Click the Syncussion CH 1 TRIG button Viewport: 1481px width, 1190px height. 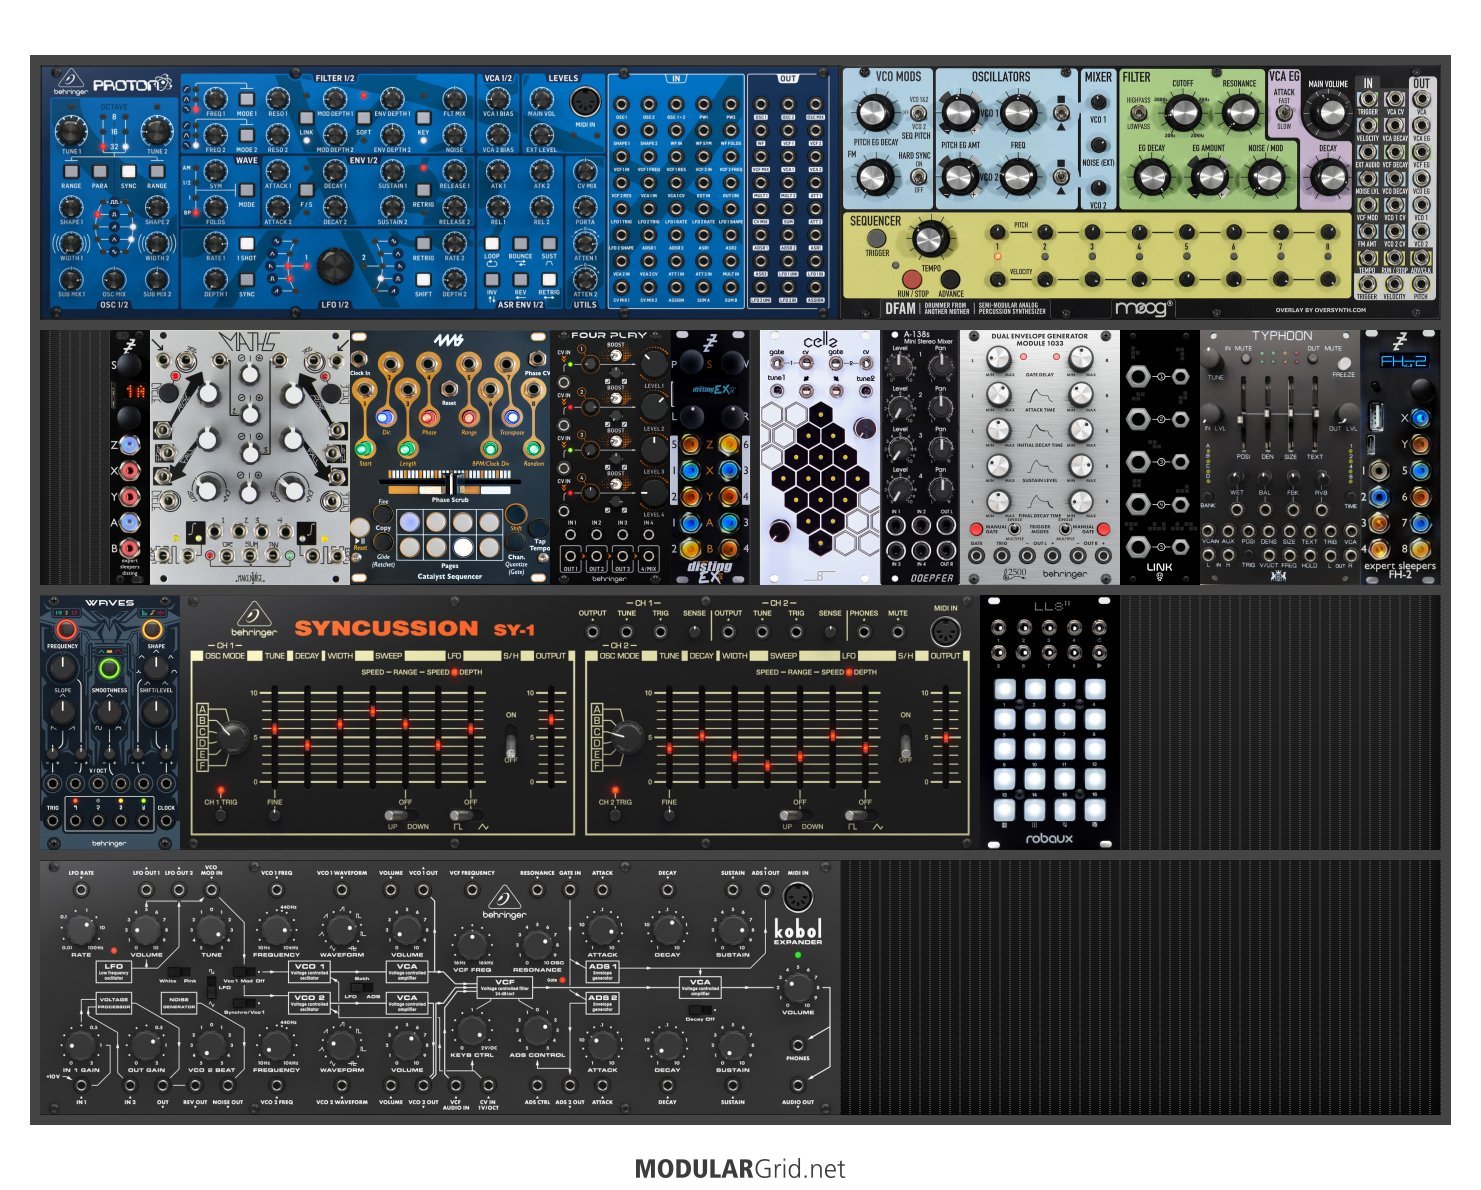[x=220, y=815]
